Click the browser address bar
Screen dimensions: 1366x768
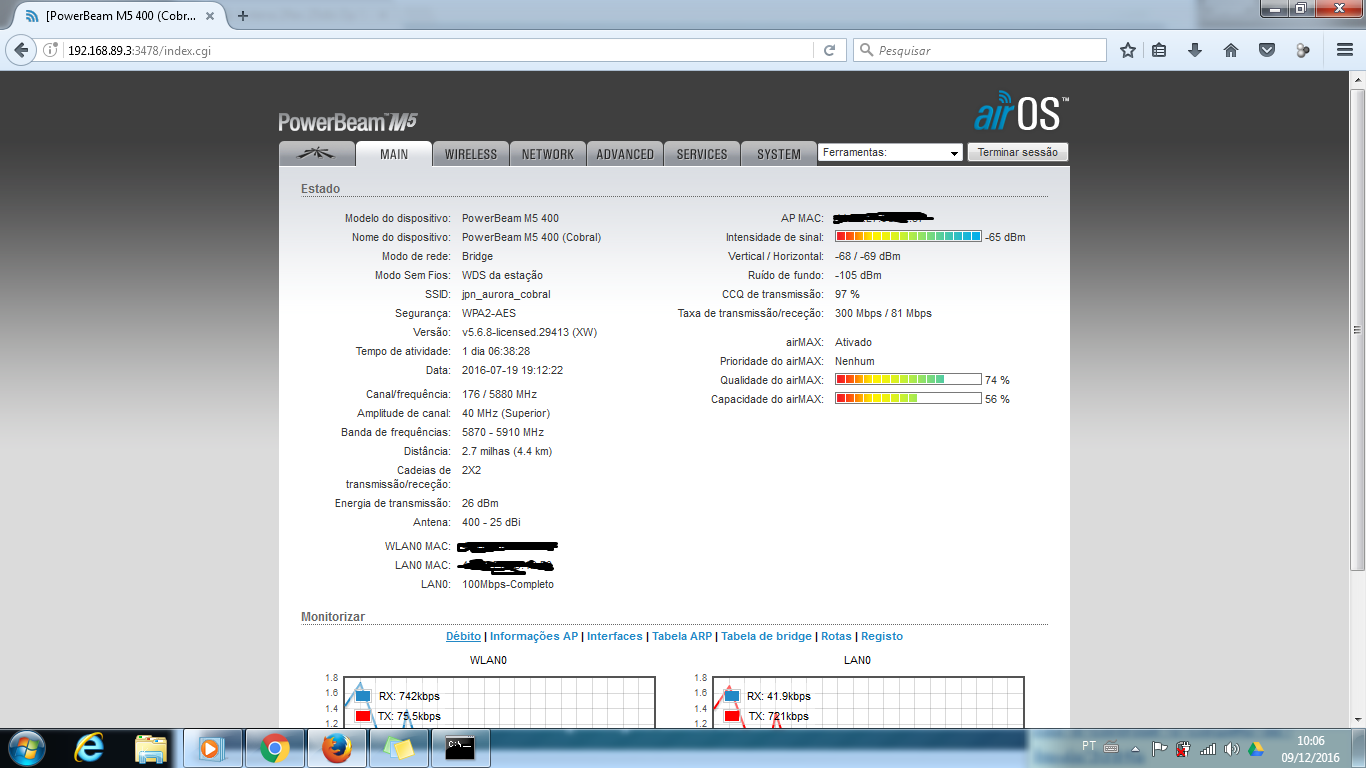pos(440,50)
